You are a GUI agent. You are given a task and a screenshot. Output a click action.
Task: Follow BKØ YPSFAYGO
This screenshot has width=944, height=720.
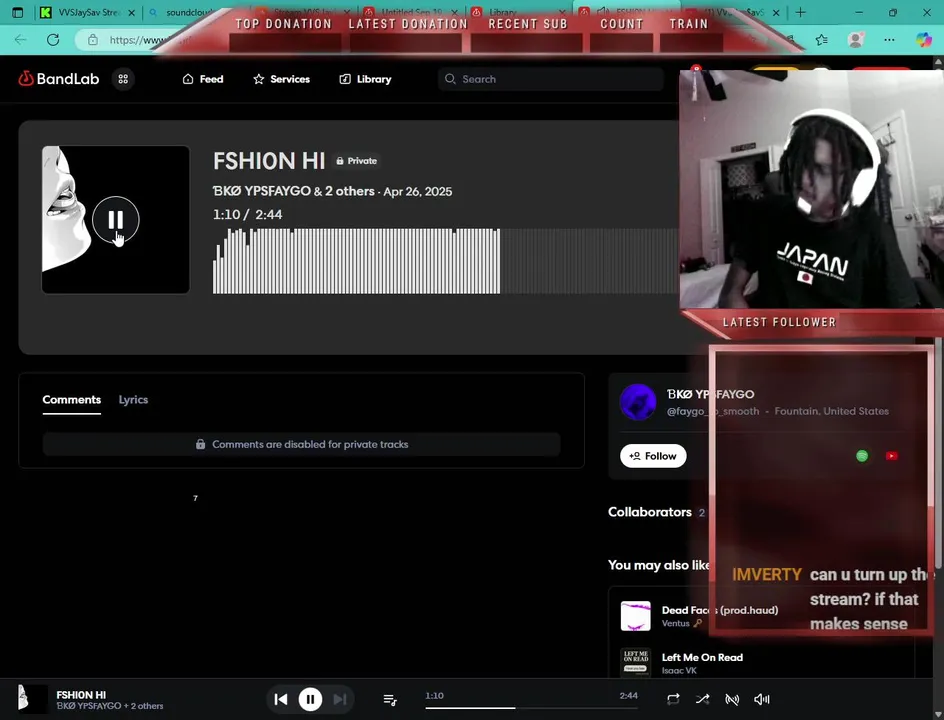click(653, 456)
